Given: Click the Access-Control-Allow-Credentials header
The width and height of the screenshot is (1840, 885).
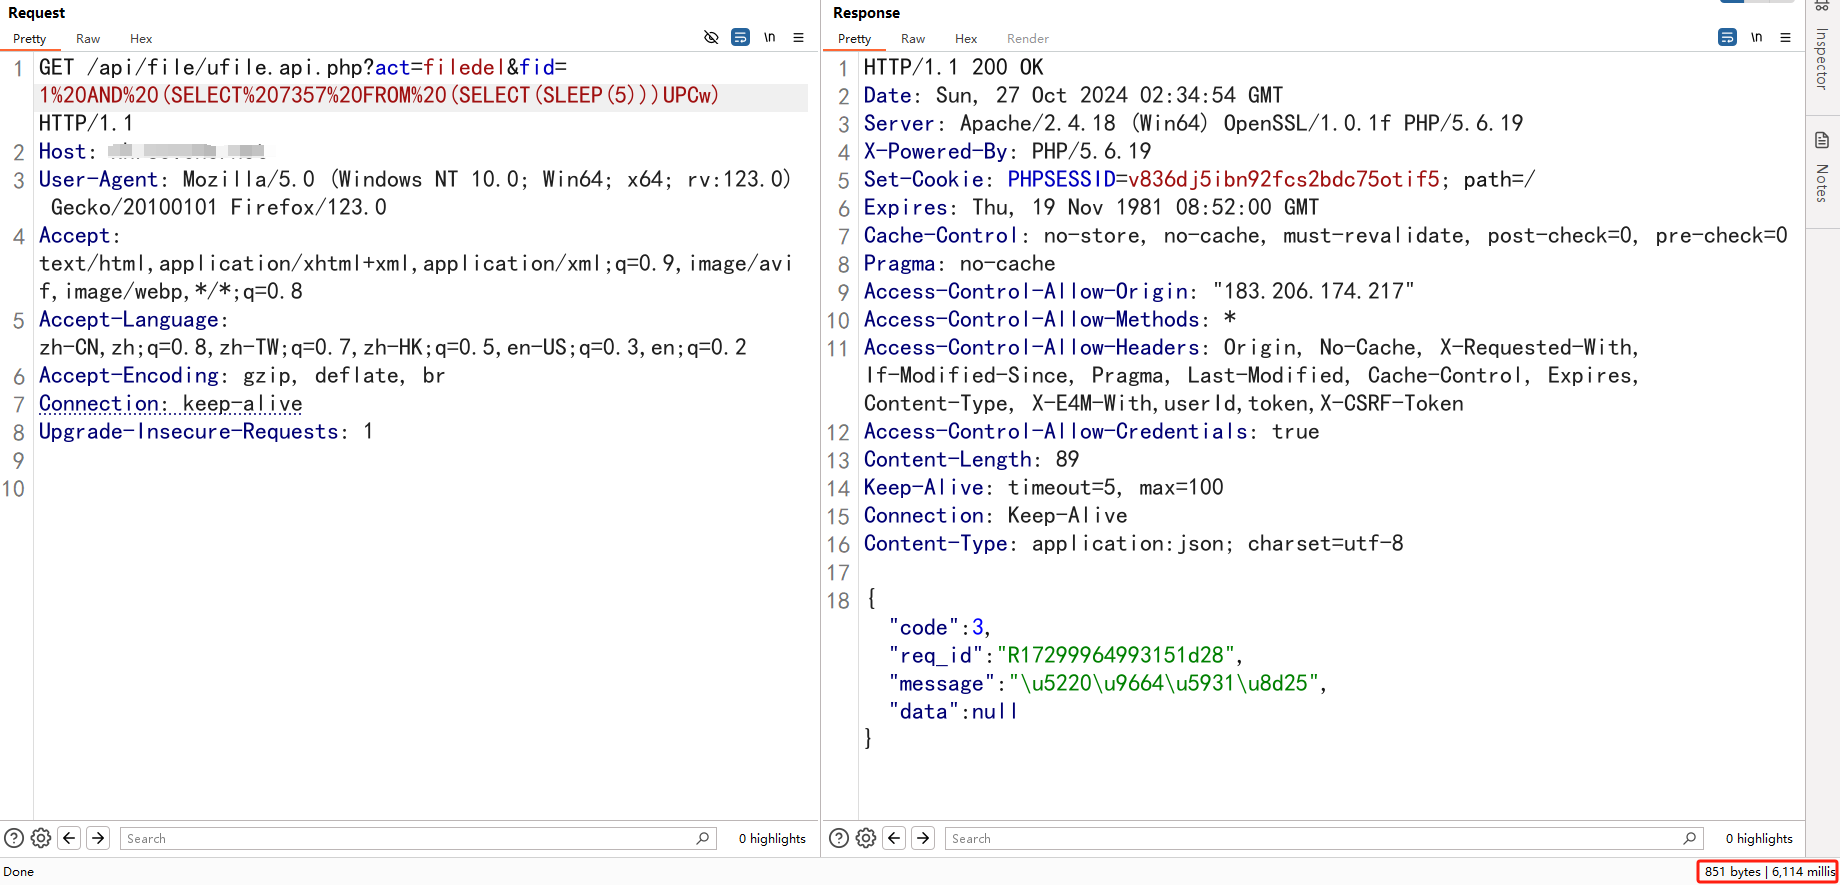Looking at the screenshot, I should (1091, 431).
